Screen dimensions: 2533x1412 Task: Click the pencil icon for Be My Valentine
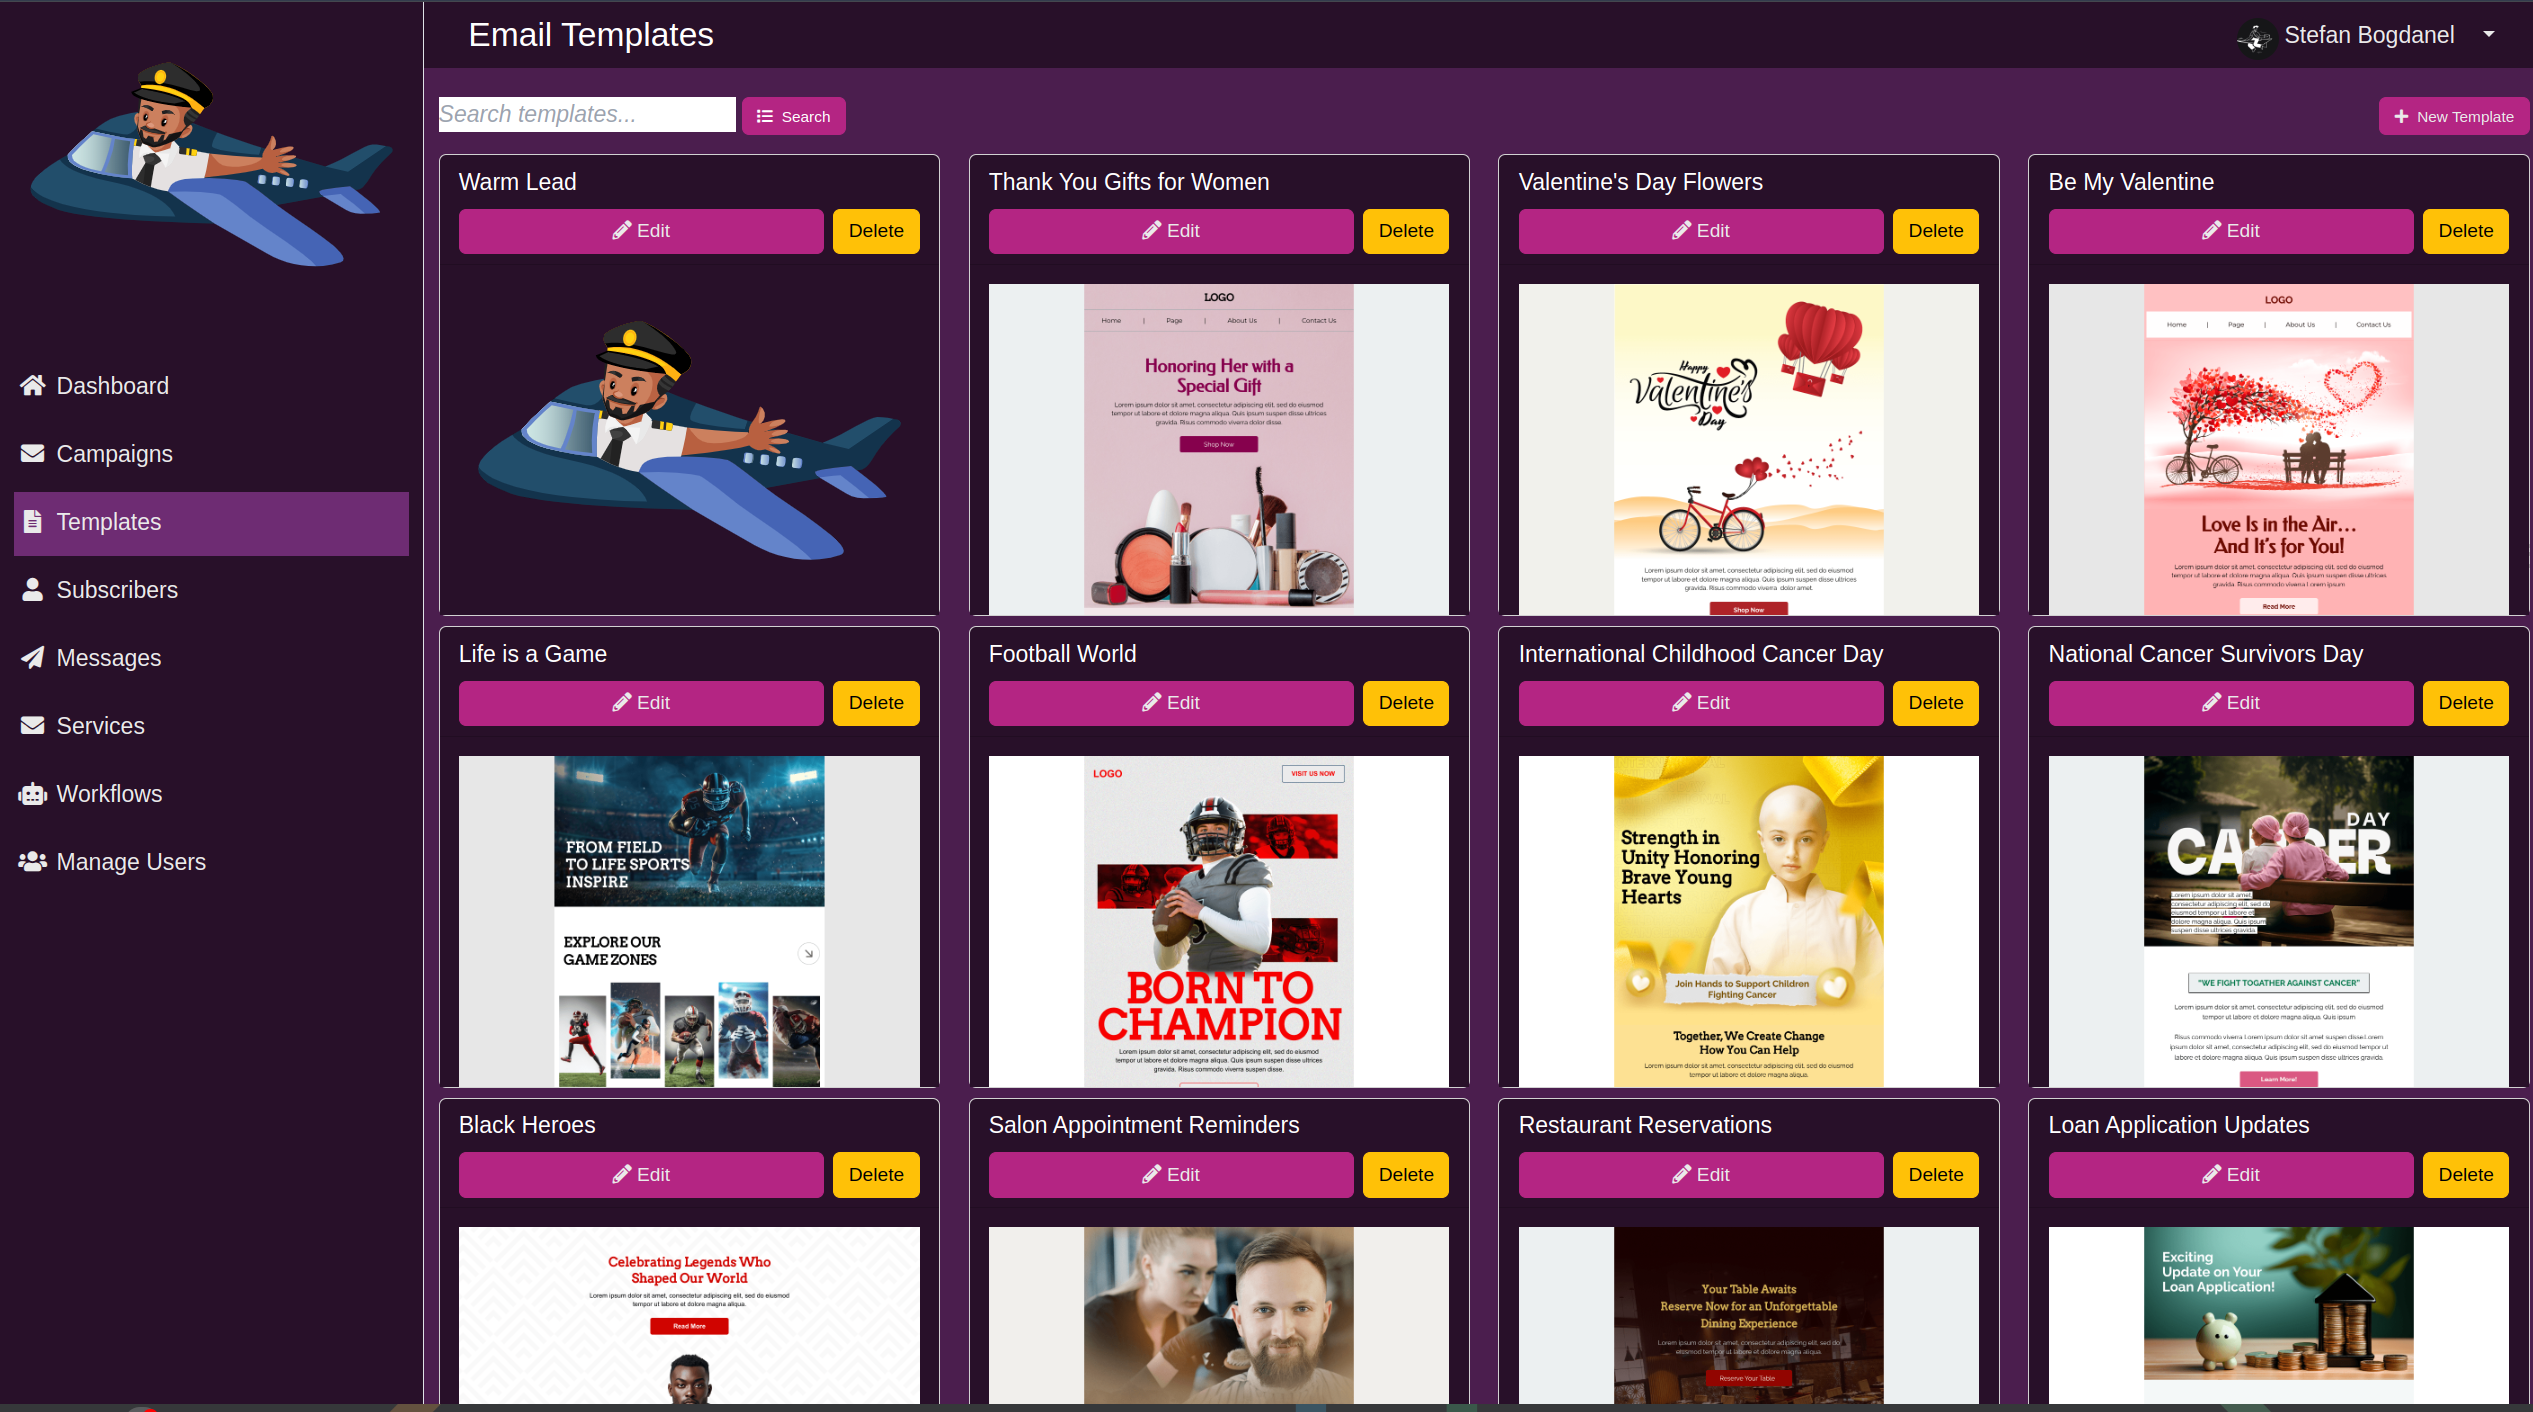pos(2212,231)
